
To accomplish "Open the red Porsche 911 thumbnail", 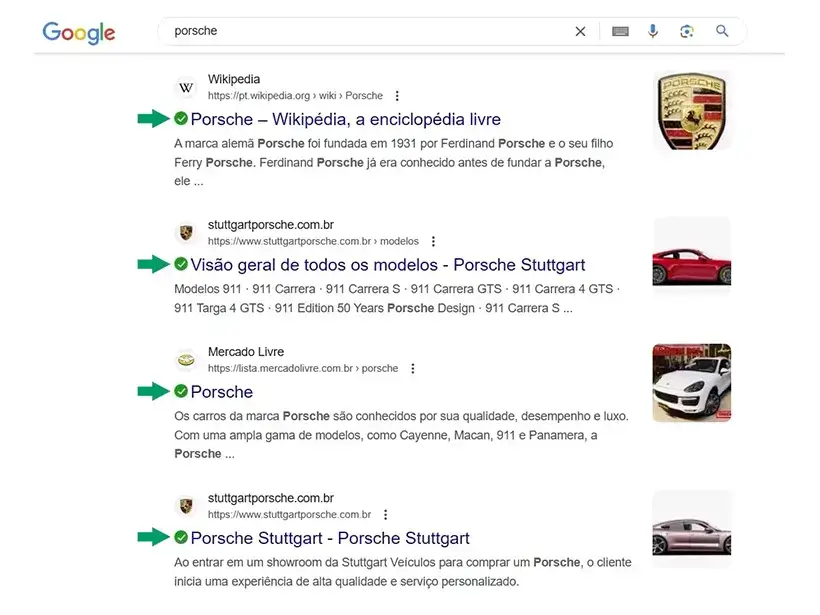I will pos(692,257).
